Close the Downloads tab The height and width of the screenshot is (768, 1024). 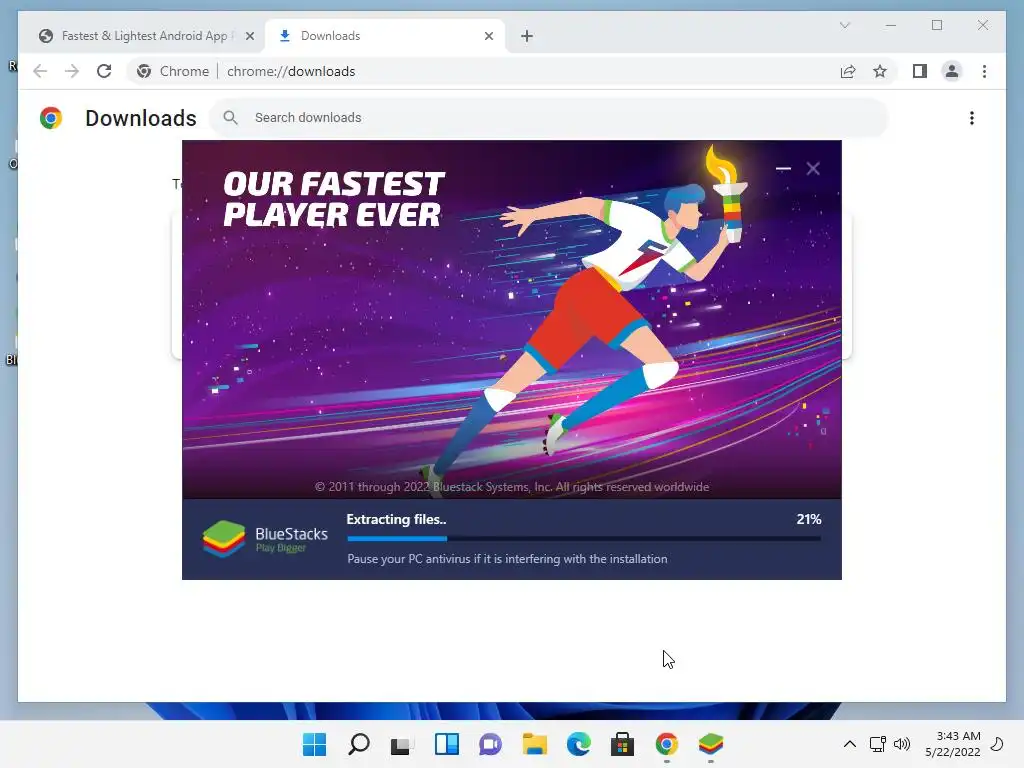coord(488,36)
